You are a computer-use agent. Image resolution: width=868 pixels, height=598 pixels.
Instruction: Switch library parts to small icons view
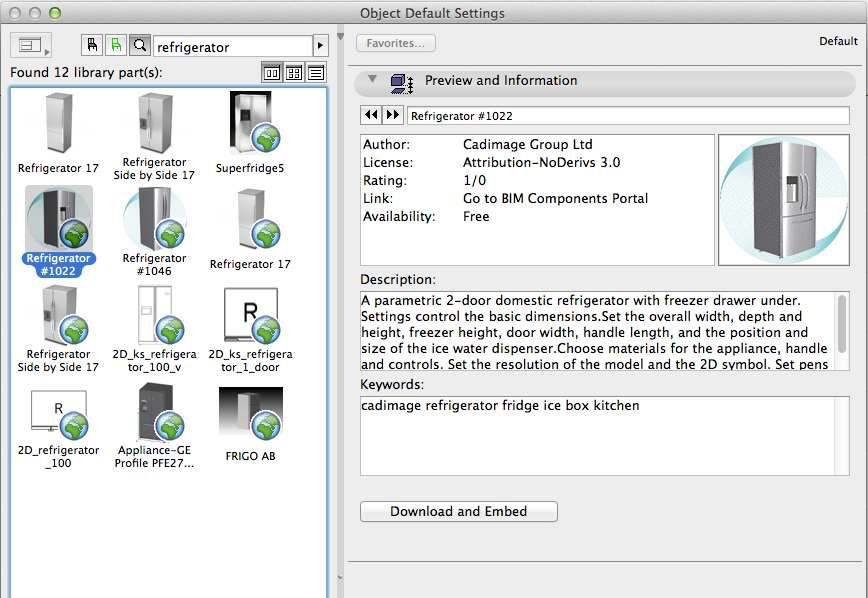[294, 71]
